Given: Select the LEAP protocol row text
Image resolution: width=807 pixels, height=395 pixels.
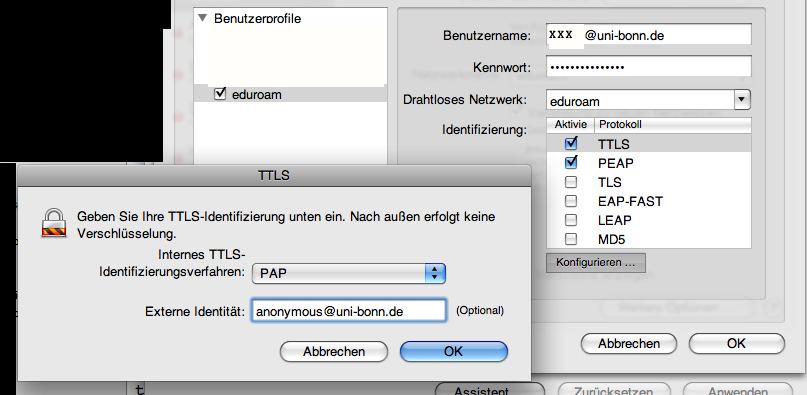Looking at the screenshot, I should (615, 220).
